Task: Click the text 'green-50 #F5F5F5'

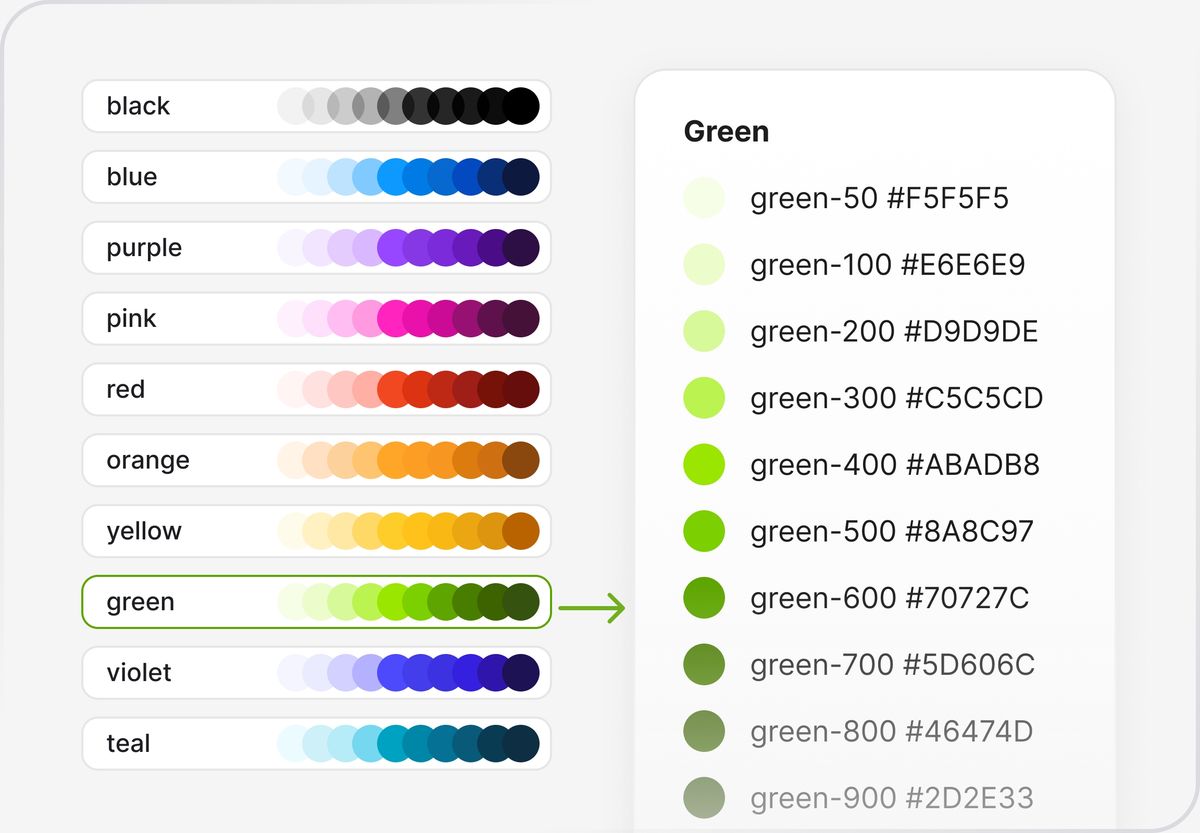Action: tap(879, 199)
